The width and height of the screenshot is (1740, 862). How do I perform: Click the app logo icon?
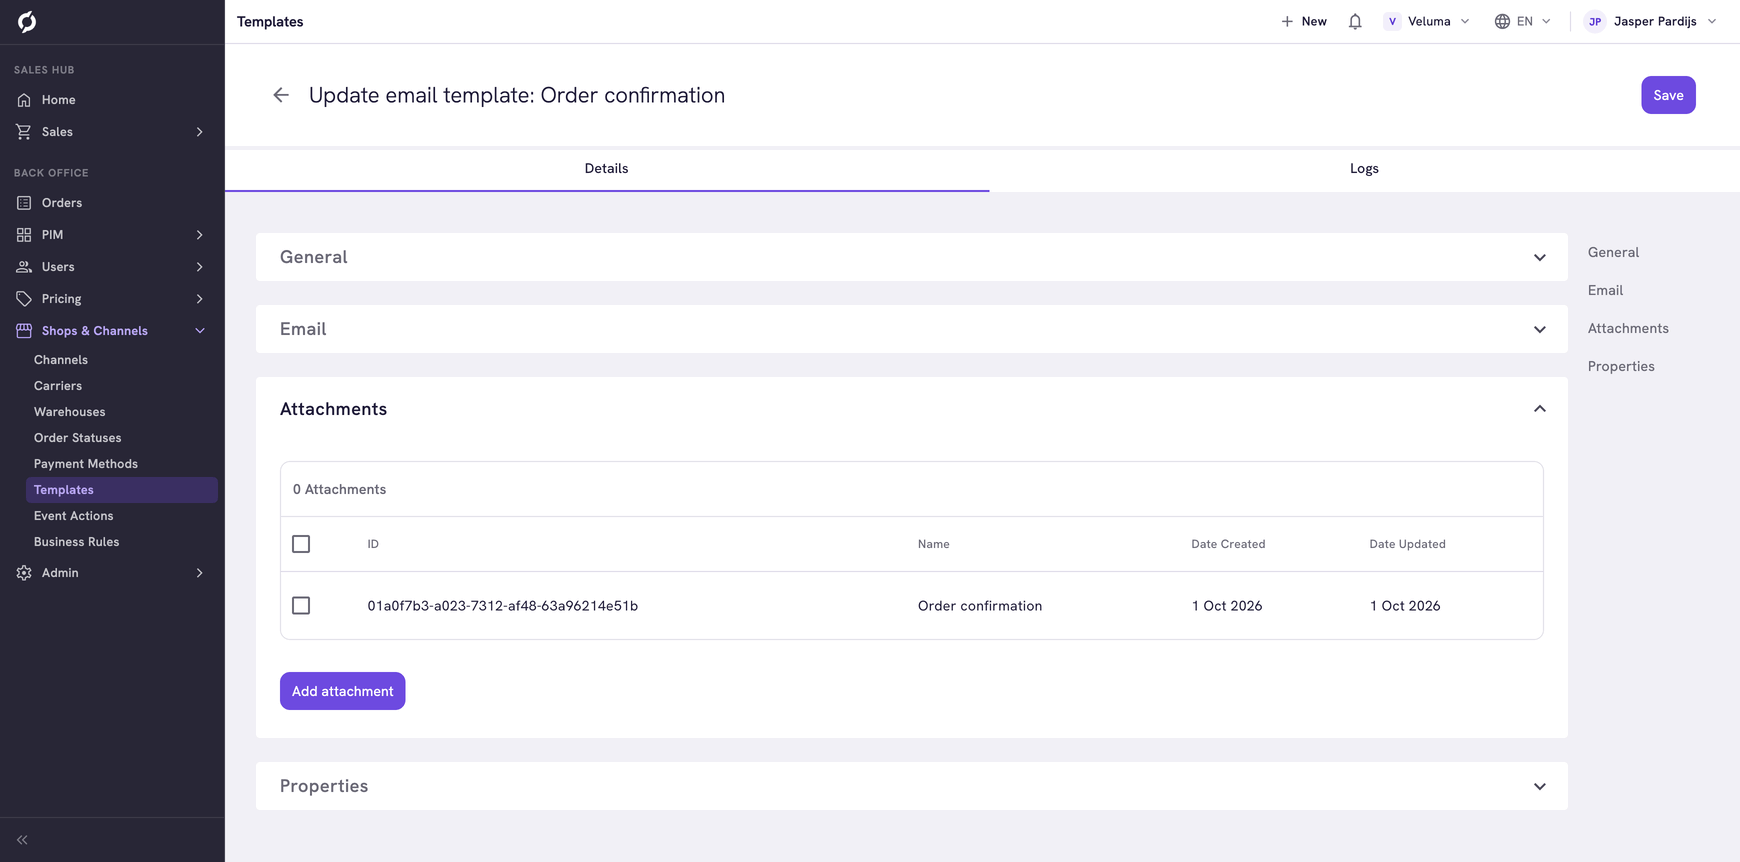coord(27,21)
